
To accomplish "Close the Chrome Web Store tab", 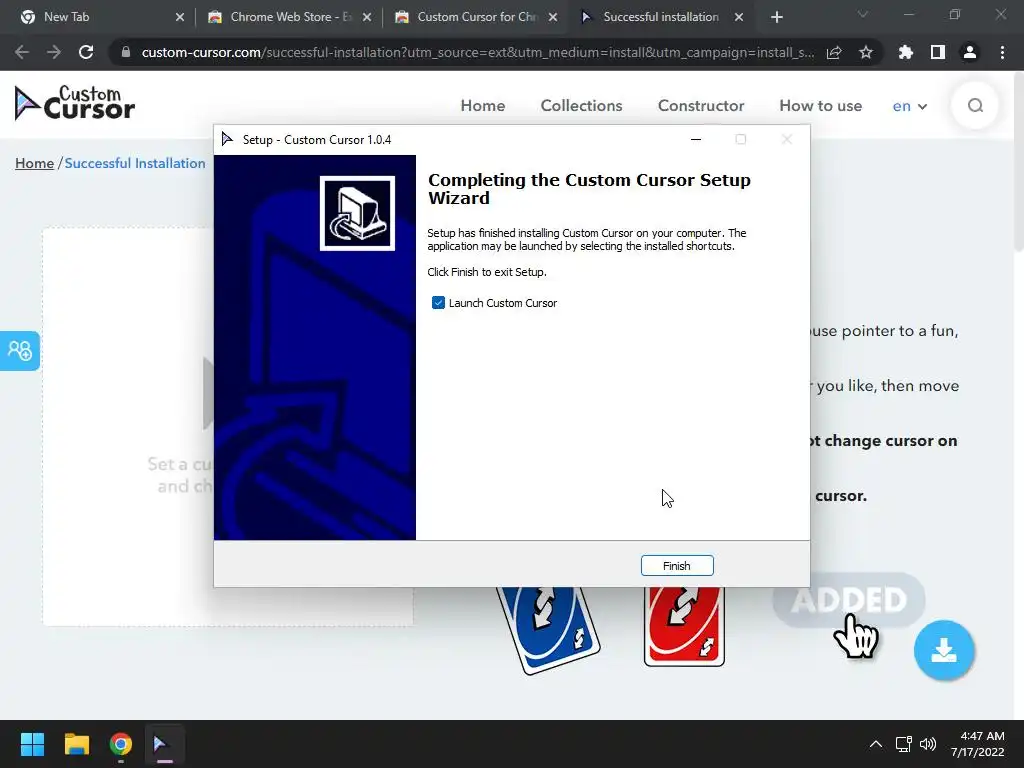I will click(366, 17).
